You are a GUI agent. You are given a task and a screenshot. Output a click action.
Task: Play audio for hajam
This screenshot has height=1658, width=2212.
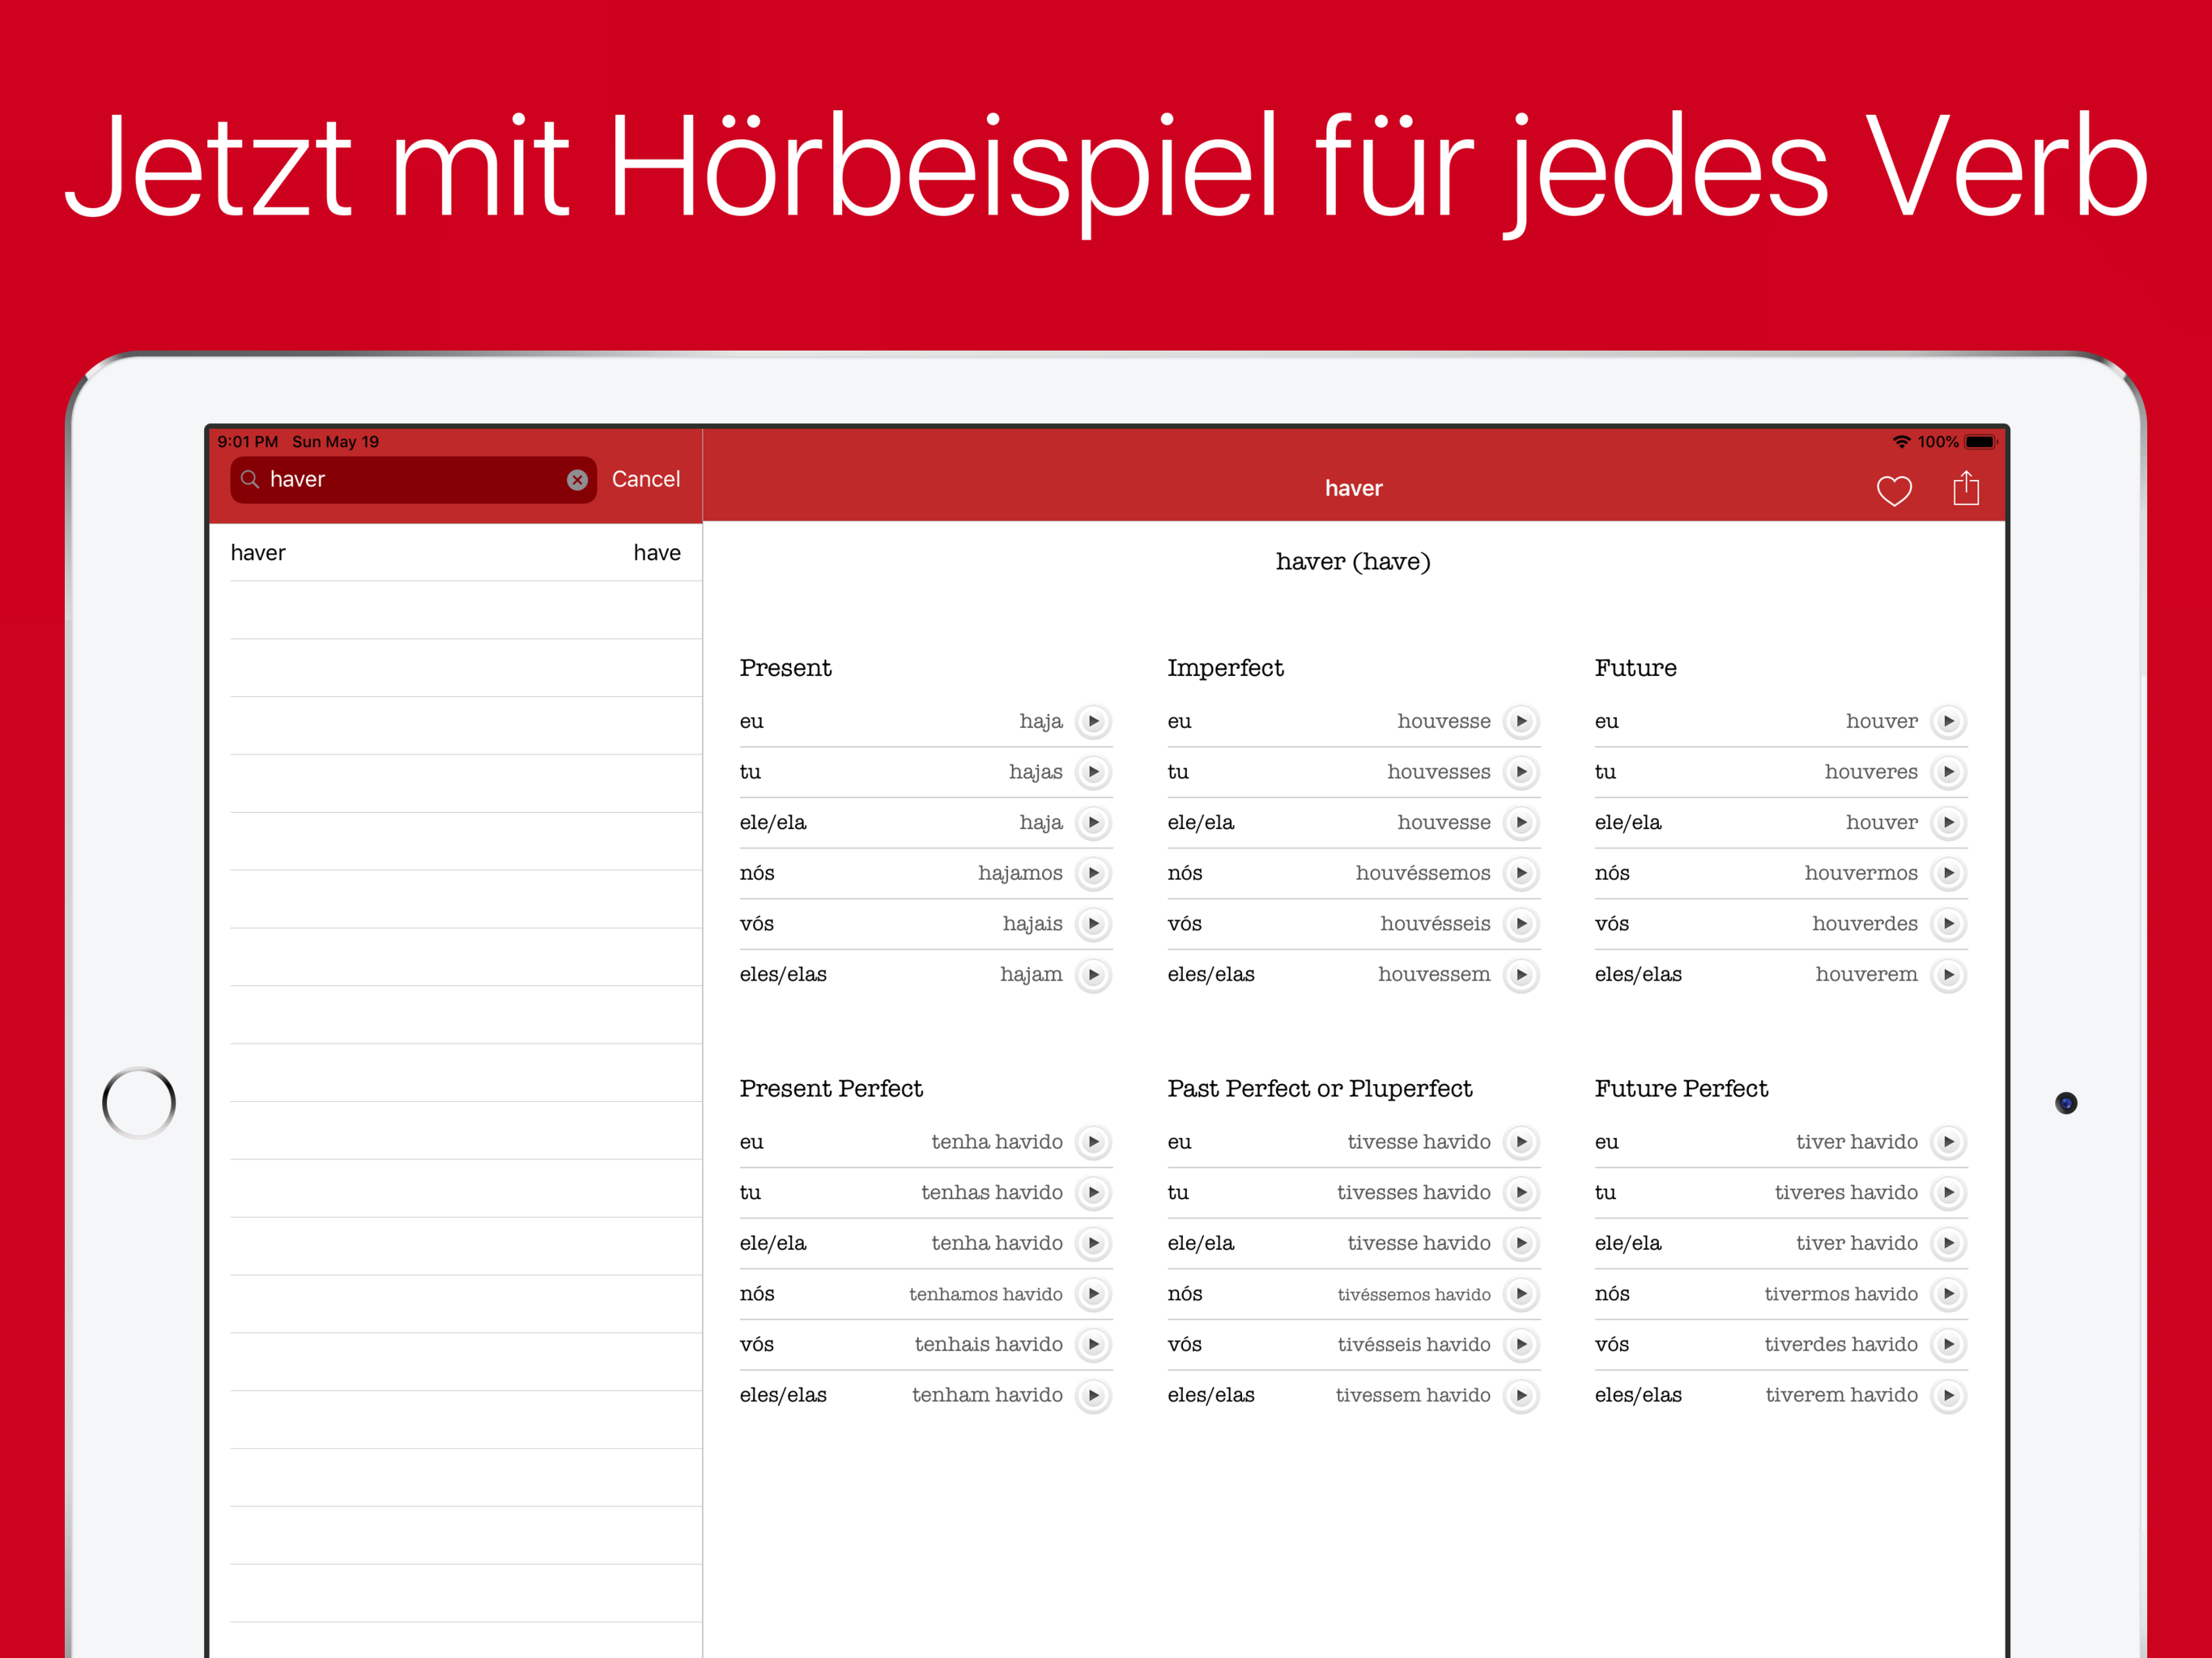click(x=1094, y=975)
